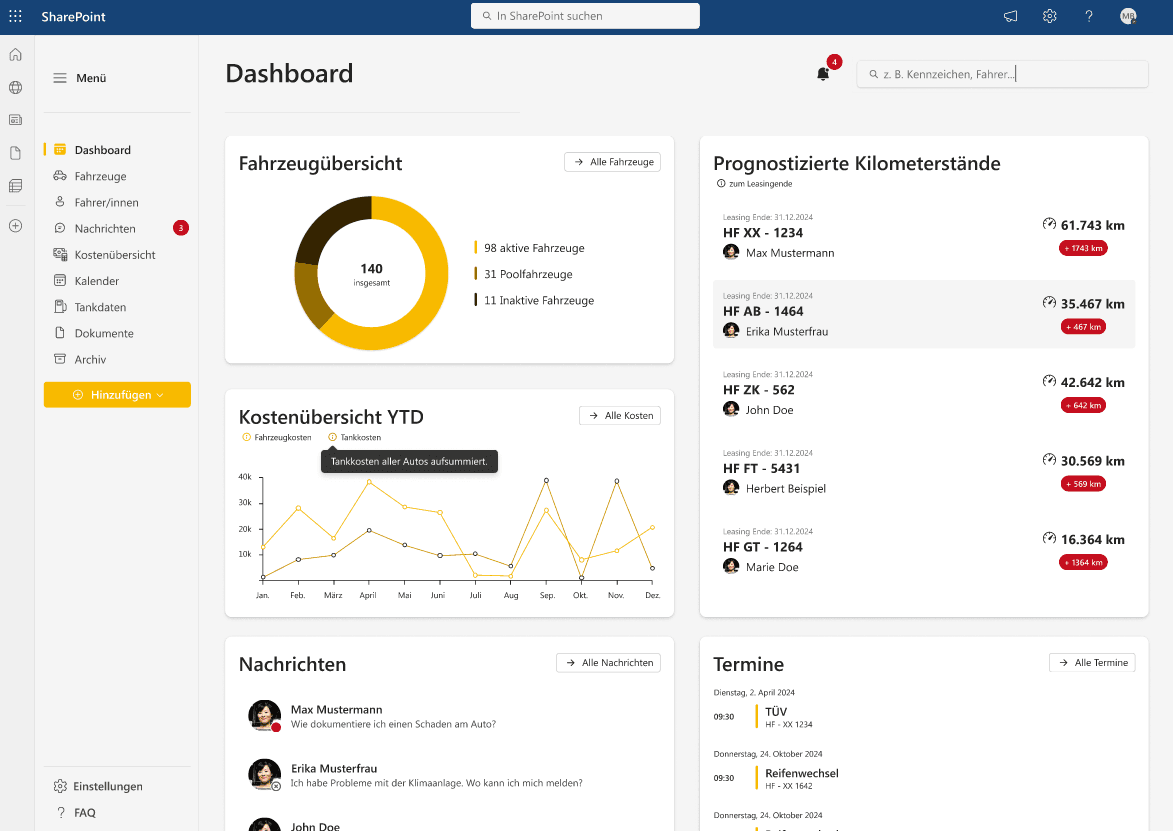Click the settings gear in the blue top bar
Image resolution: width=1173 pixels, height=831 pixels.
1049,16
